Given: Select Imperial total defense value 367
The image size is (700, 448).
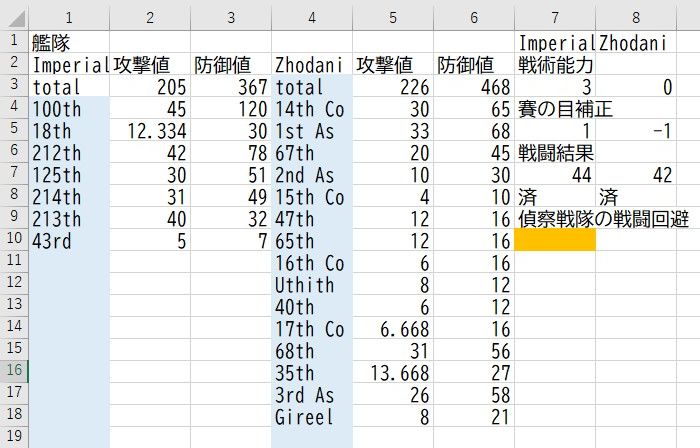Looking at the screenshot, I should [231, 86].
